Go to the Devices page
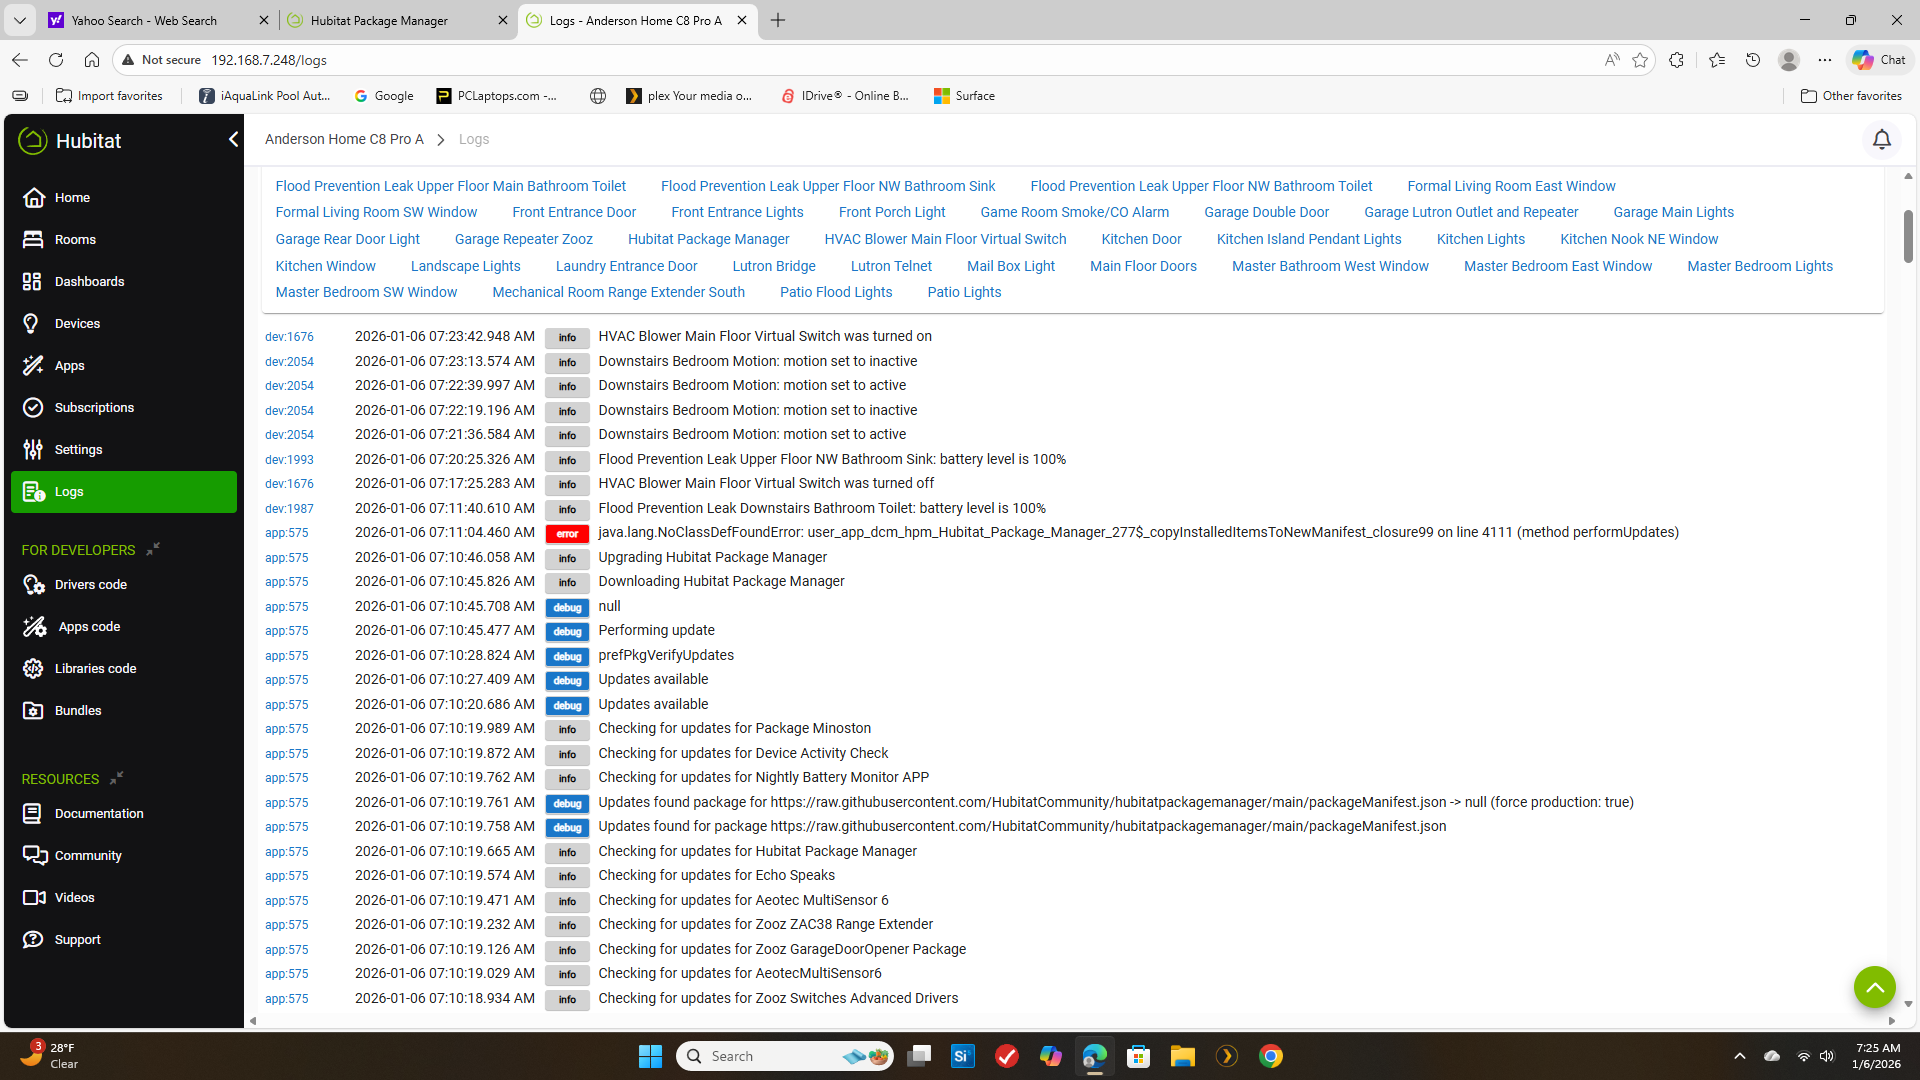This screenshot has width=1920, height=1080. 77,324
